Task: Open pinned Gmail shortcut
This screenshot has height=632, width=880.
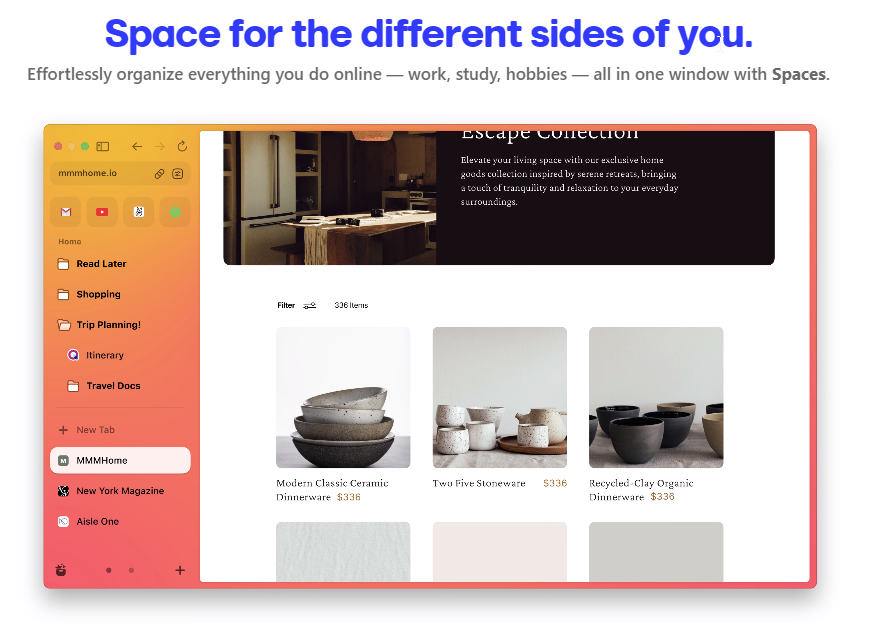Action: pos(66,212)
